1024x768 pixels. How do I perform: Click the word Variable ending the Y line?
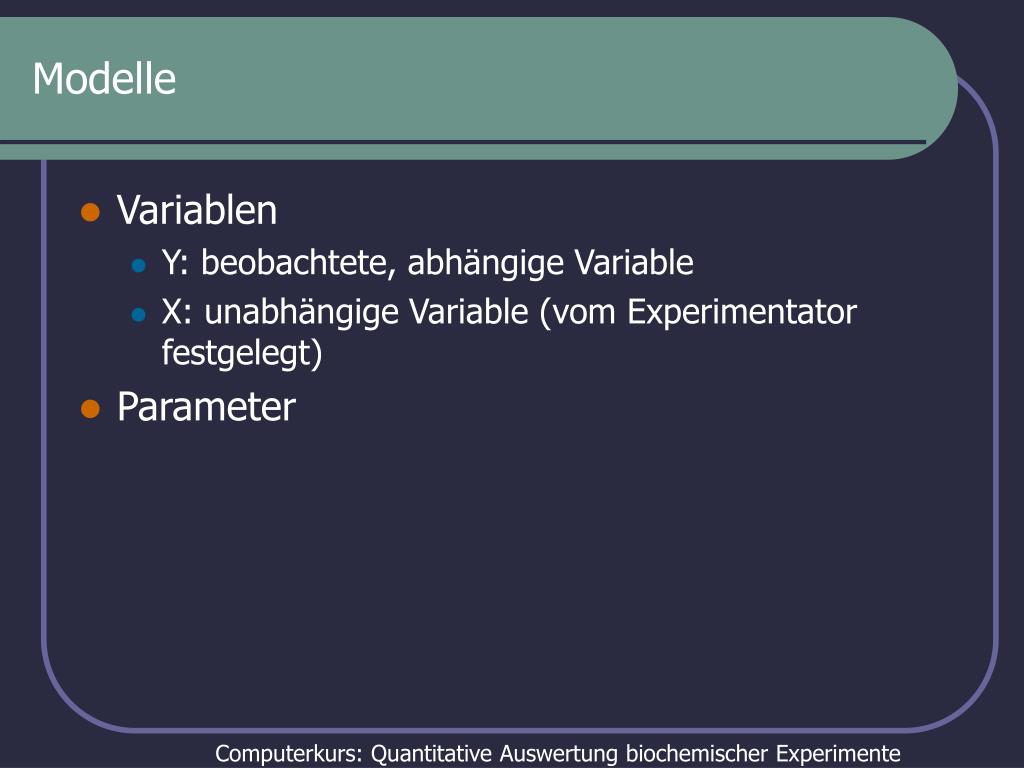click(634, 263)
